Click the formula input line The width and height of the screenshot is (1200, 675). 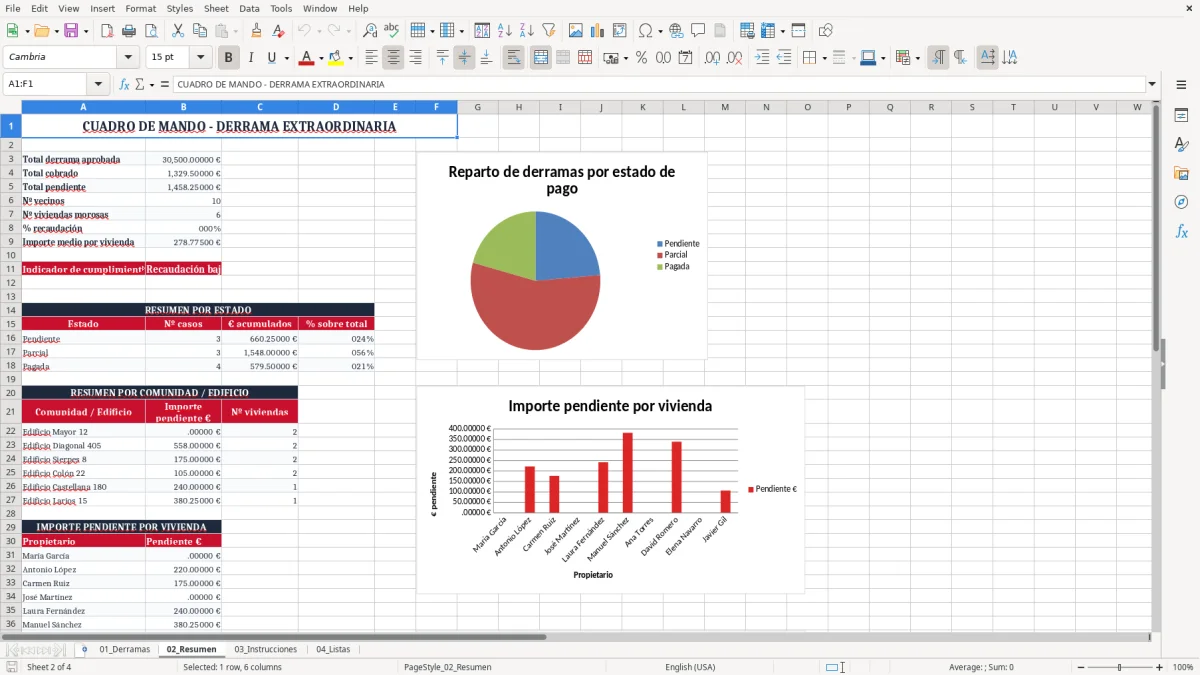[659, 84]
